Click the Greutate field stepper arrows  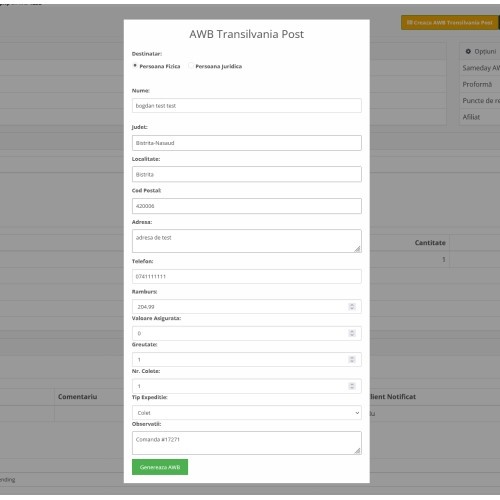pos(352,359)
